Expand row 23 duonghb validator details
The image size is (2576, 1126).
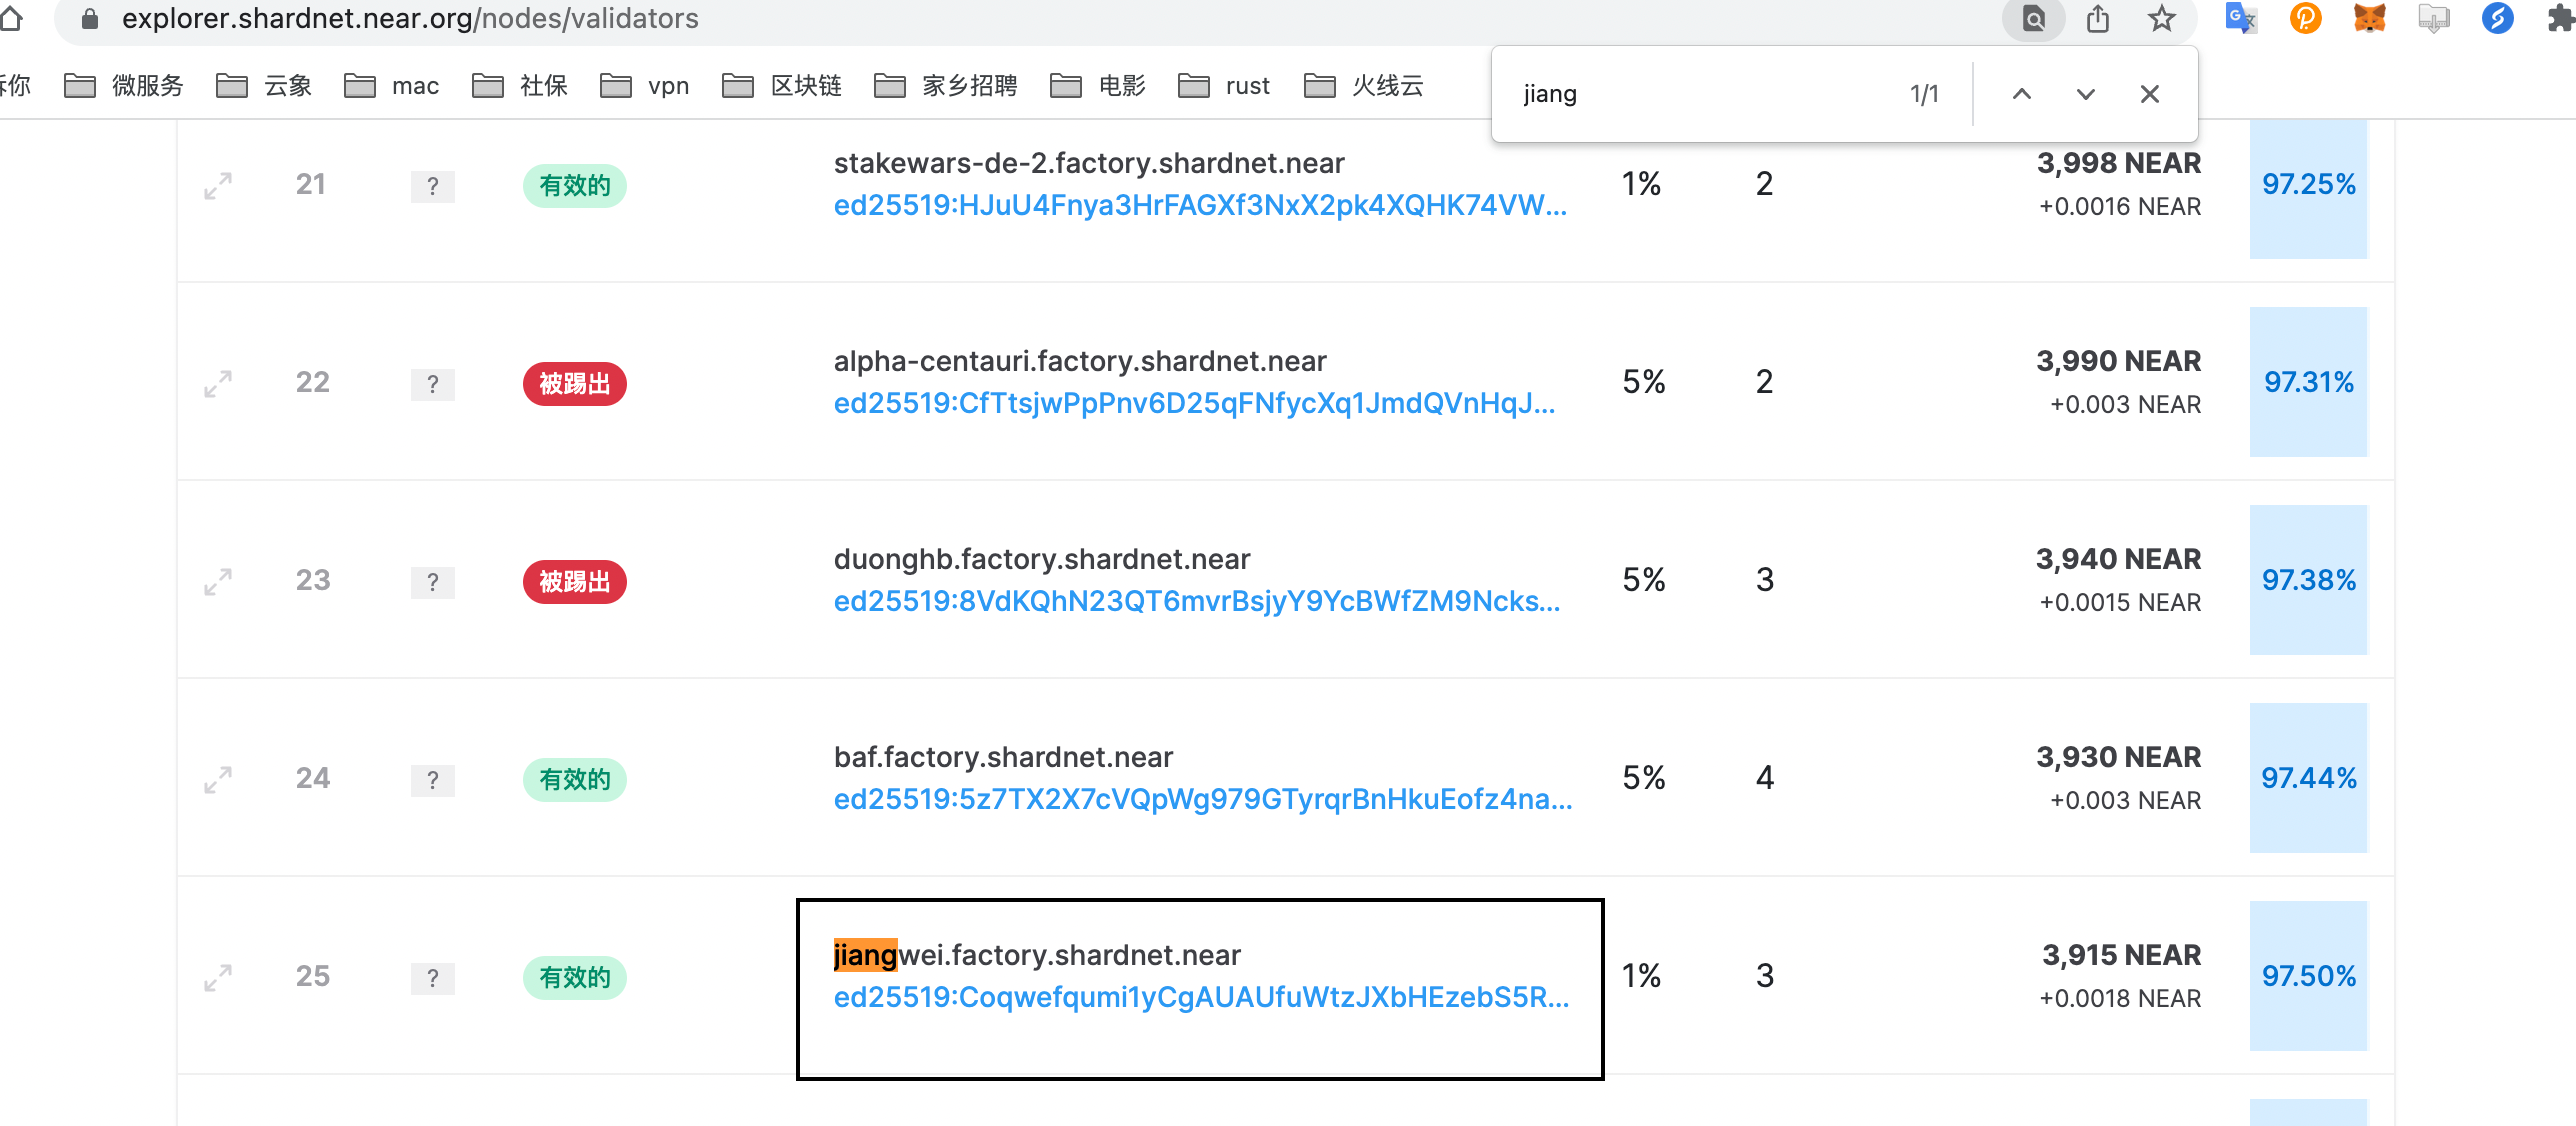click(x=218, y=582)
